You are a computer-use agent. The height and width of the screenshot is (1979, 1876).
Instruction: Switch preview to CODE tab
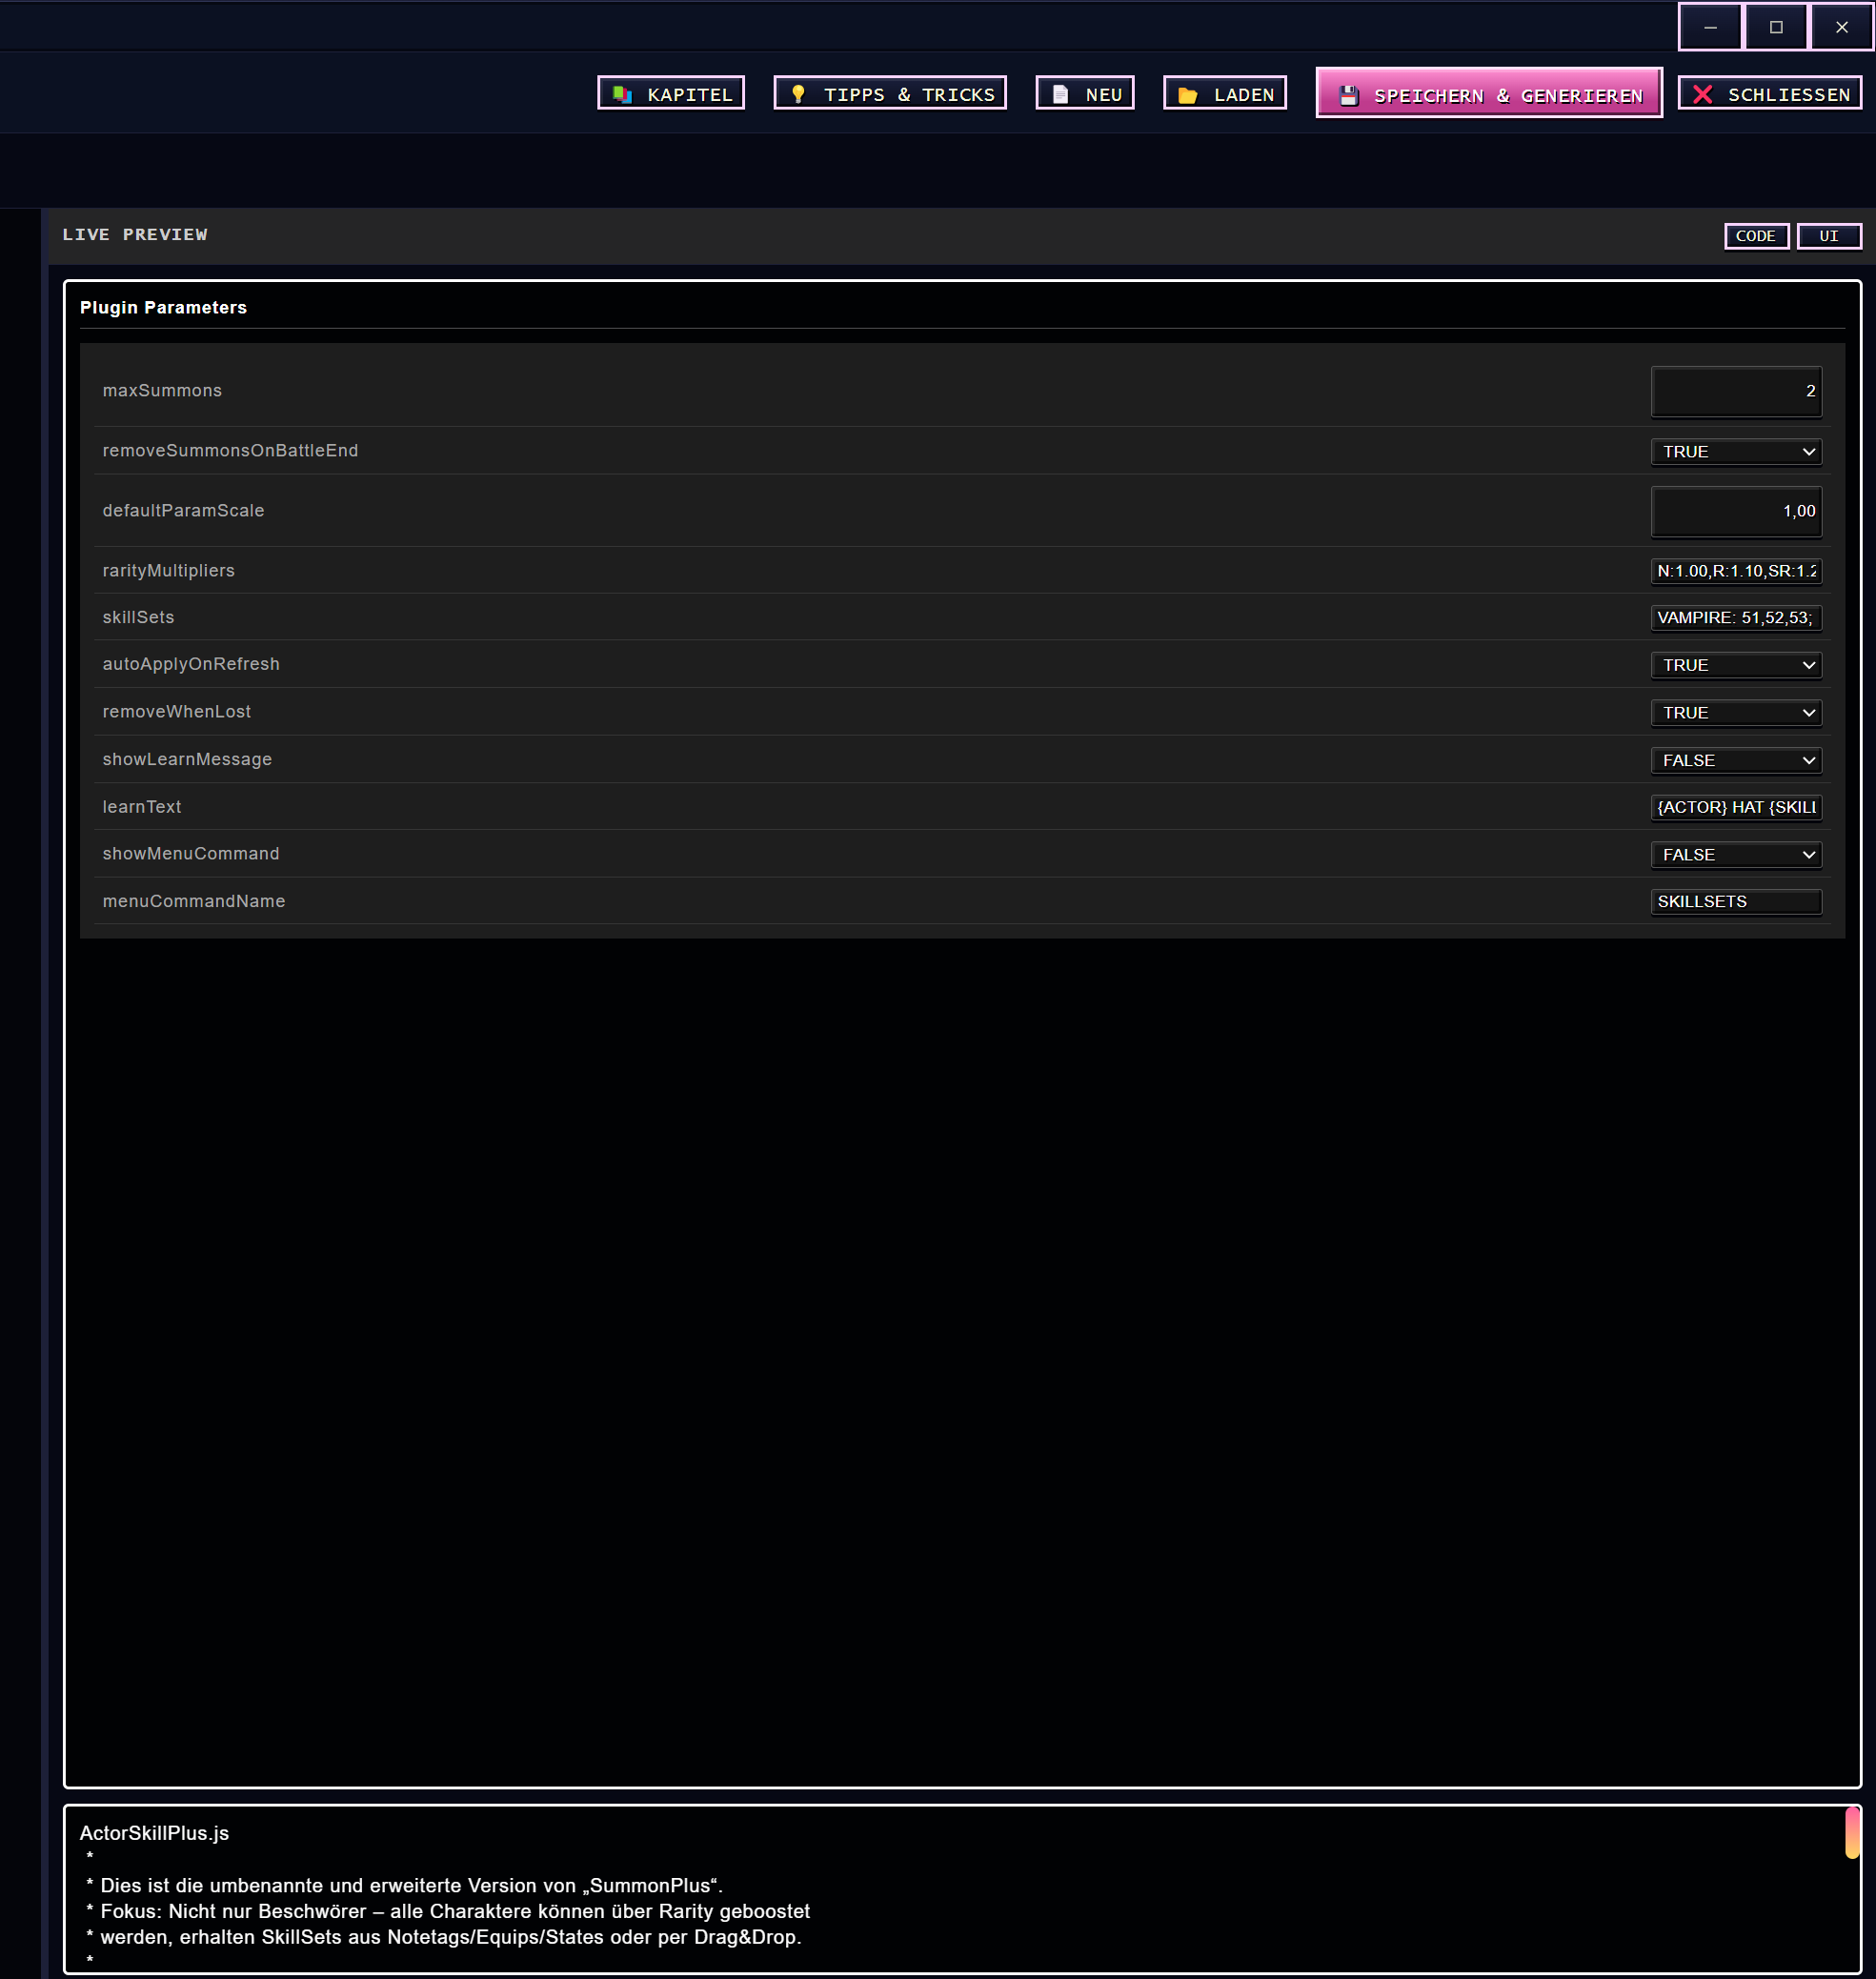tap(1756, 236)
